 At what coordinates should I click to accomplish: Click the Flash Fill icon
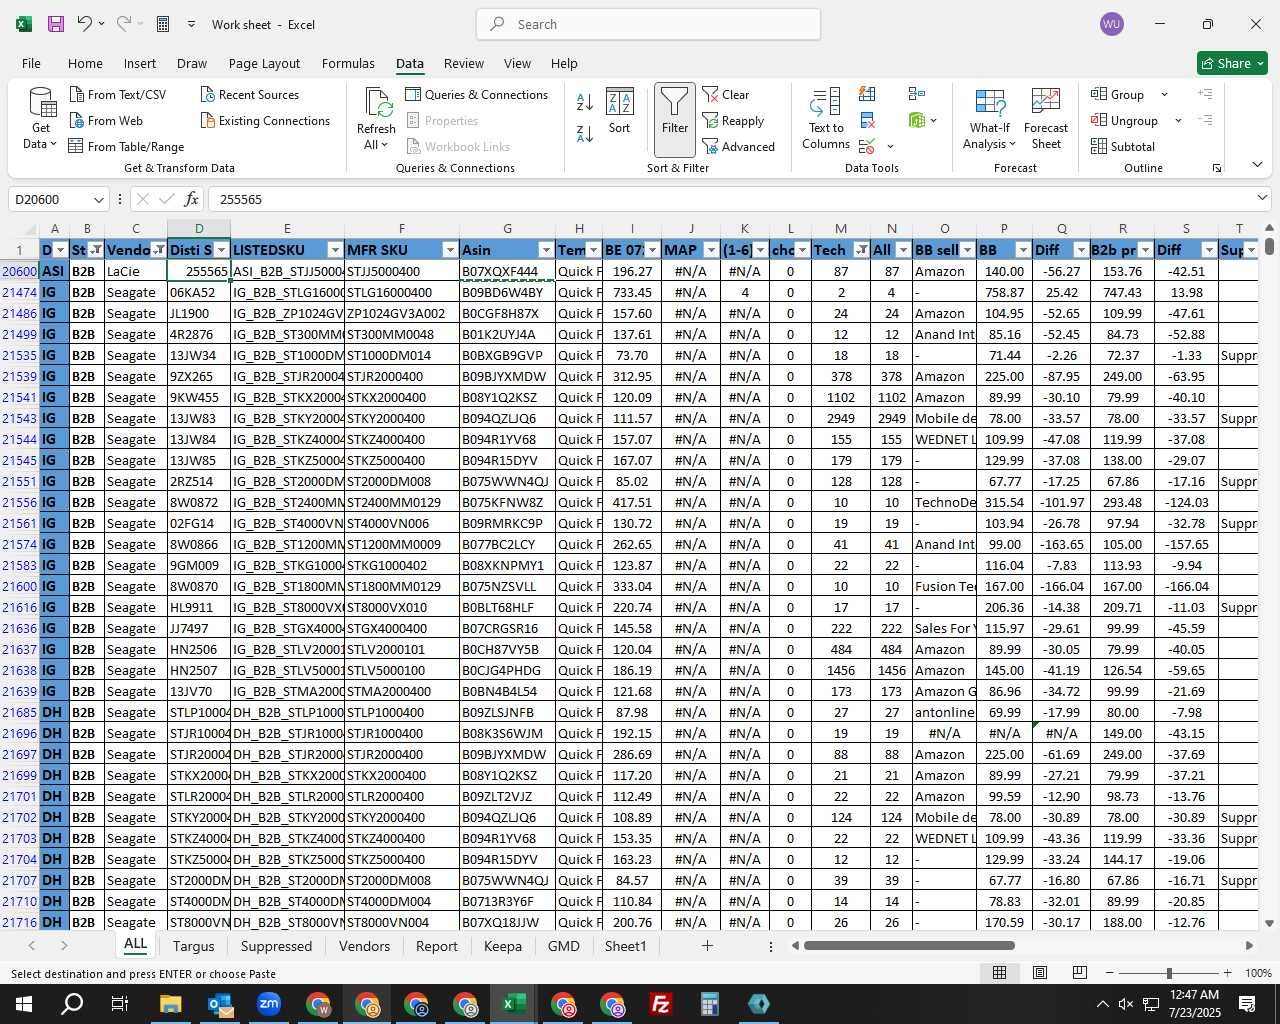pyautogui.click(x=867, y=94)
